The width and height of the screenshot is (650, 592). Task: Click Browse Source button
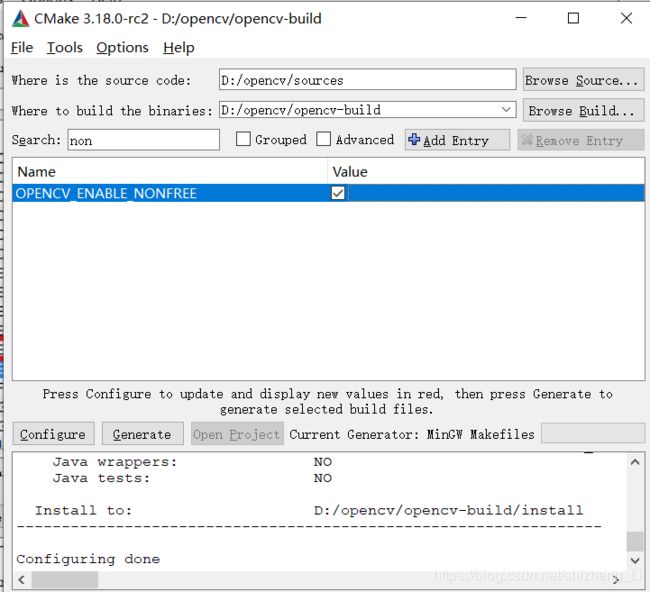tap(583, 80)
